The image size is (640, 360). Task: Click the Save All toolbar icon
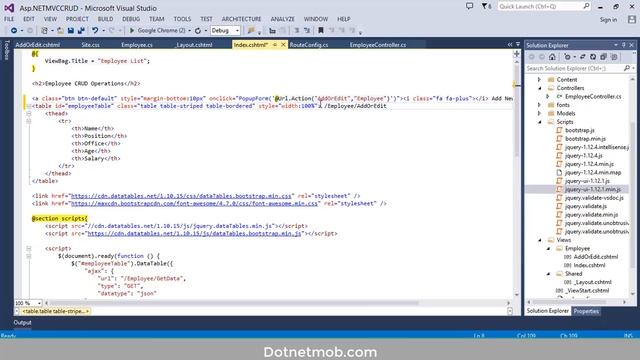(81, 31)
